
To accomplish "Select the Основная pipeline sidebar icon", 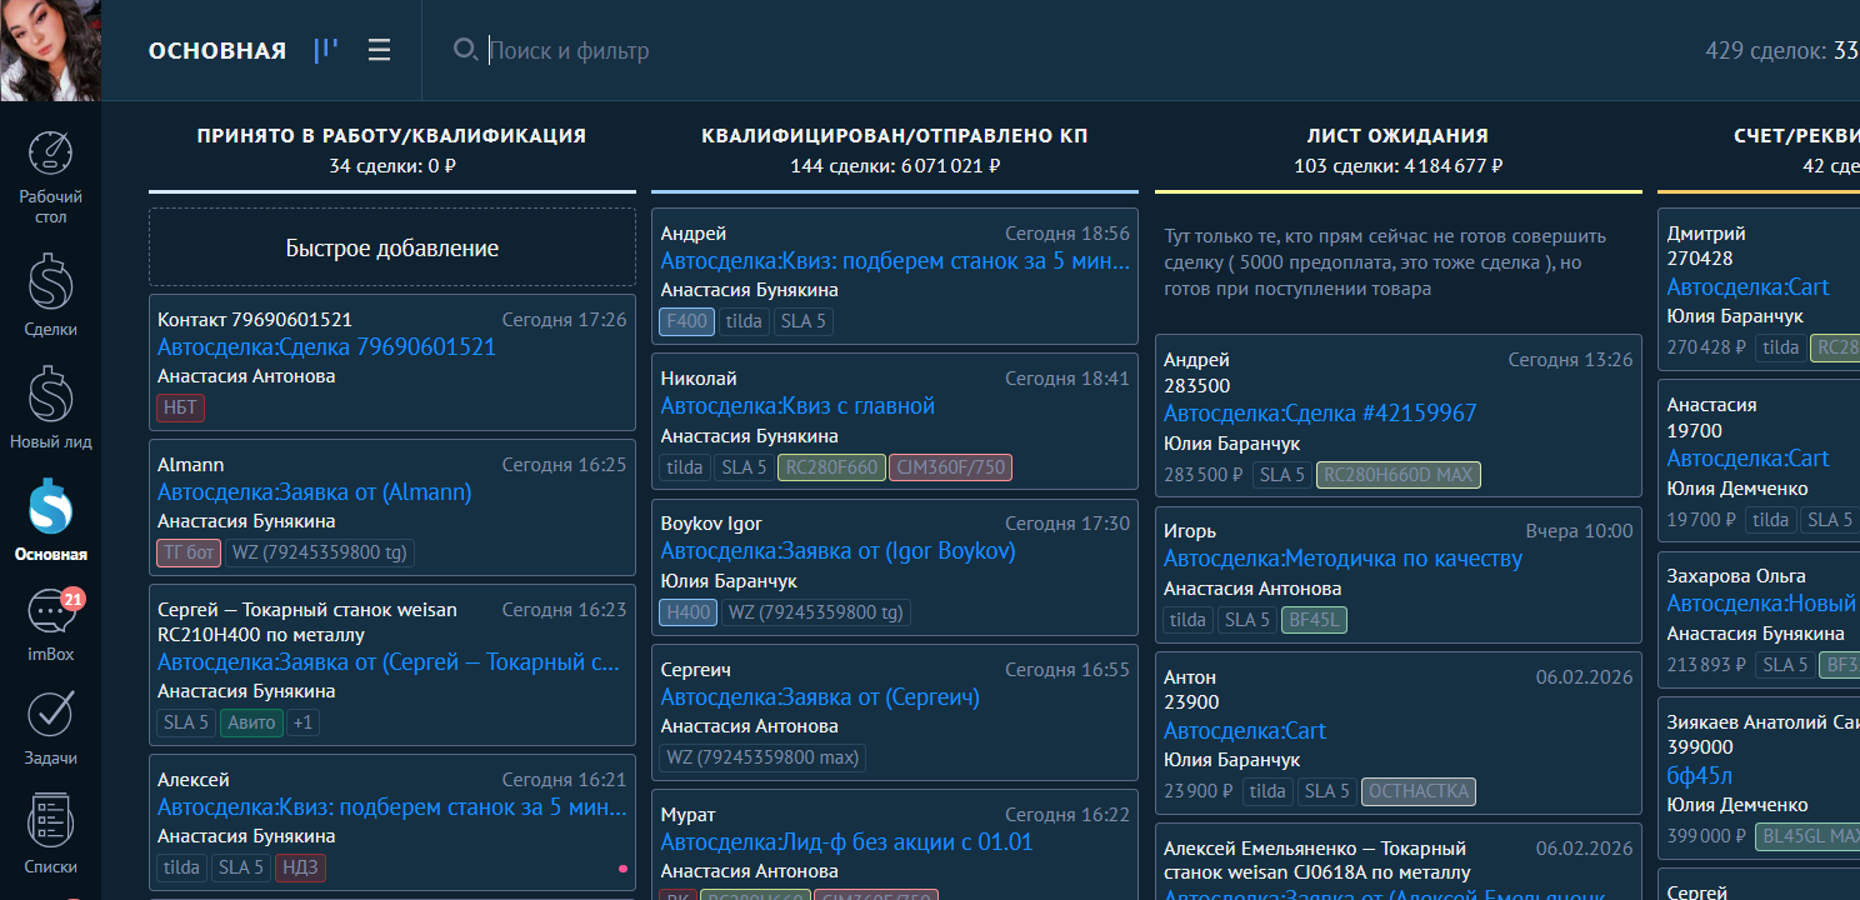I will (x=50, y=519).
